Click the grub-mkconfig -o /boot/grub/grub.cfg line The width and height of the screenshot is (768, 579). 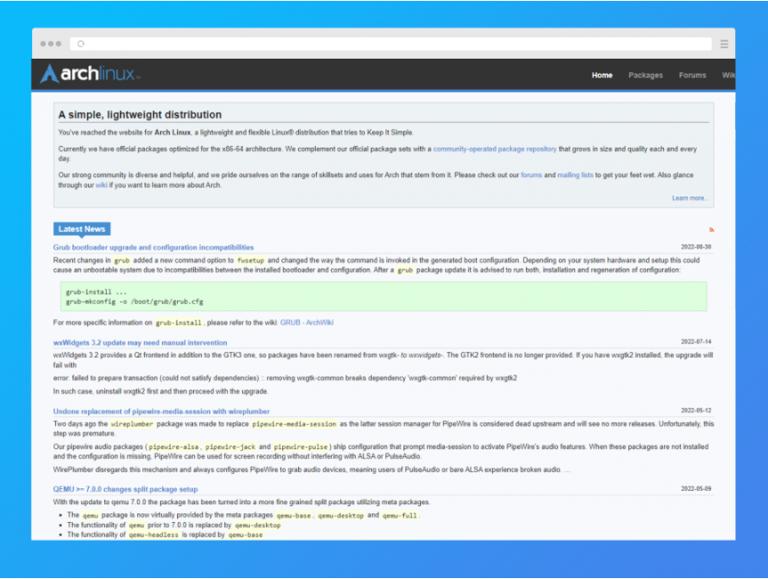pyautogui.click(x=134, y=302)
